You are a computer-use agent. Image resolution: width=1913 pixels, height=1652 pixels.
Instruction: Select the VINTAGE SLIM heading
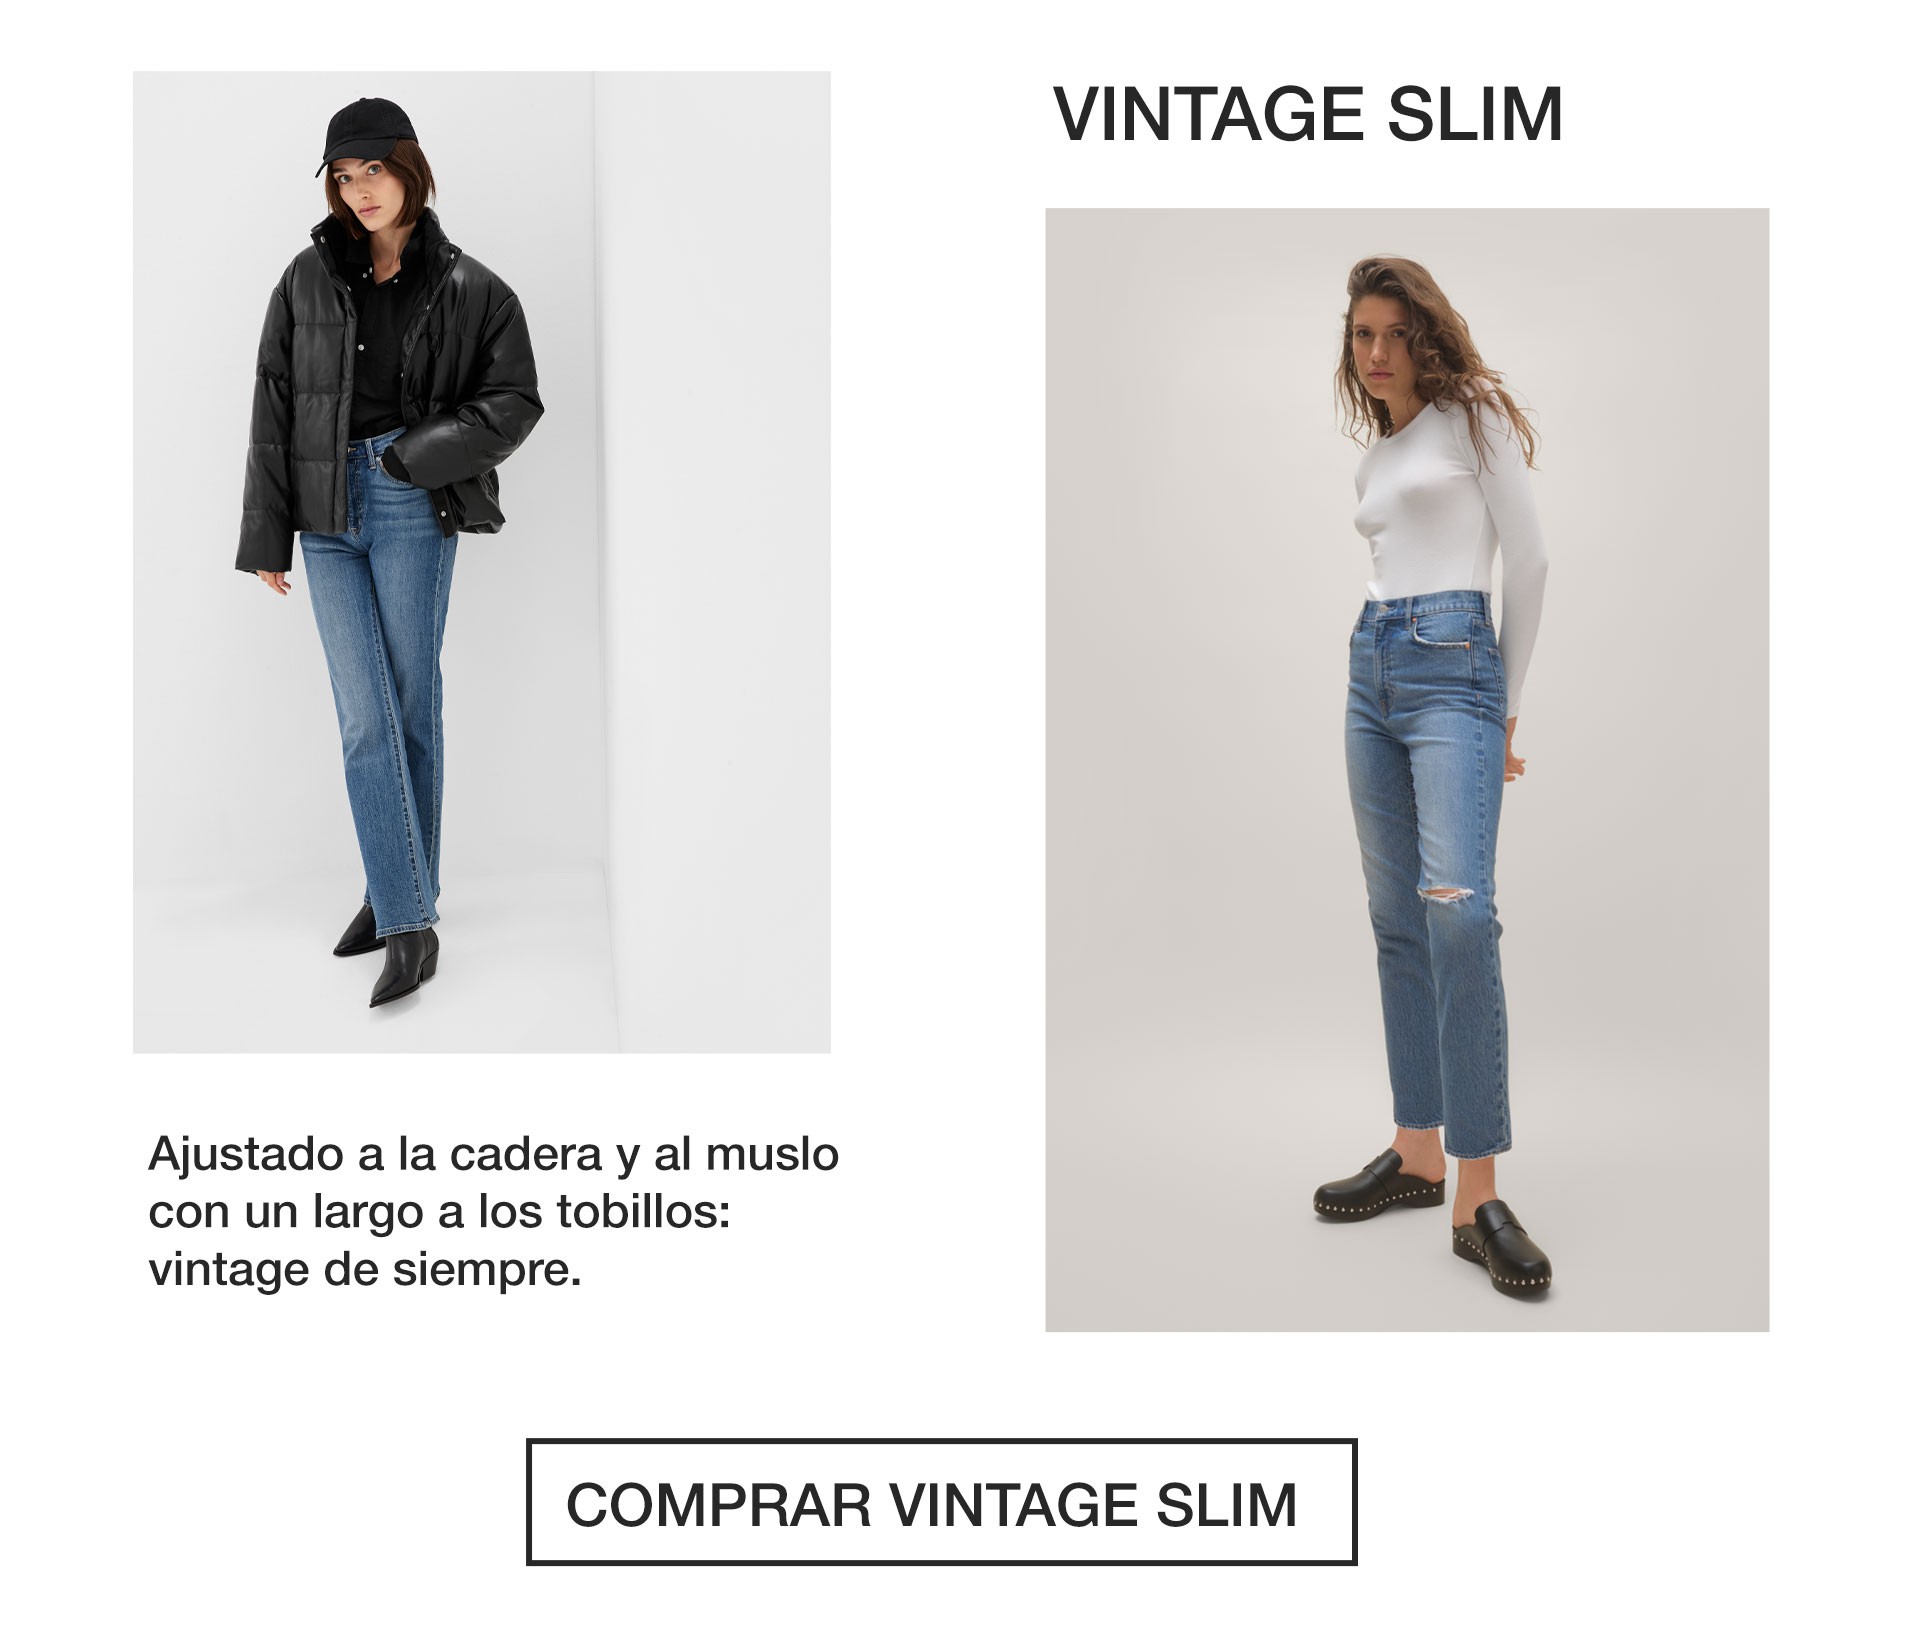click(x=1308, y=115)
